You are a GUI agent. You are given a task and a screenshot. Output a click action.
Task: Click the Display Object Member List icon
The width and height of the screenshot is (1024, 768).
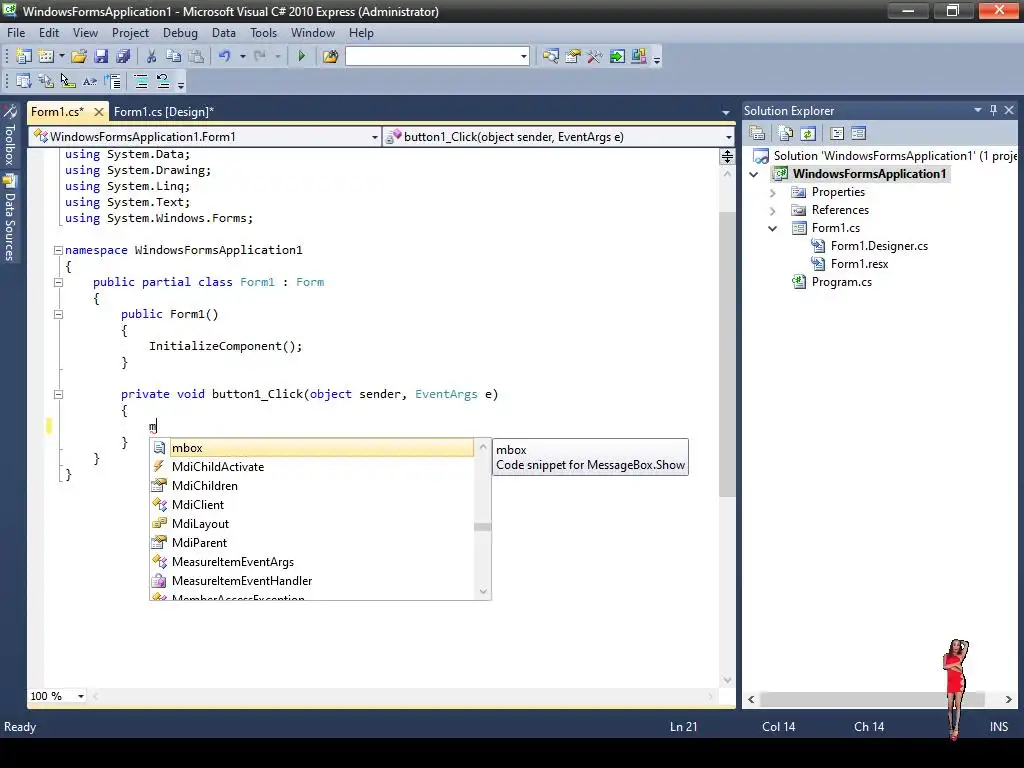(24, 81)
